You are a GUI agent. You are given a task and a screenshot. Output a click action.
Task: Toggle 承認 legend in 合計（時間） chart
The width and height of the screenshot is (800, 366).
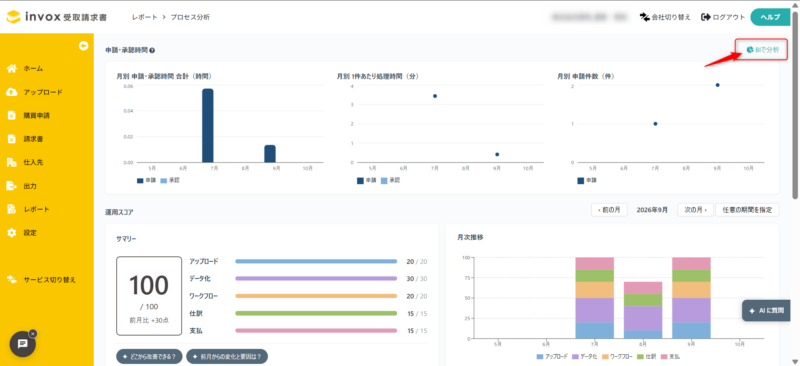(170, 180)
